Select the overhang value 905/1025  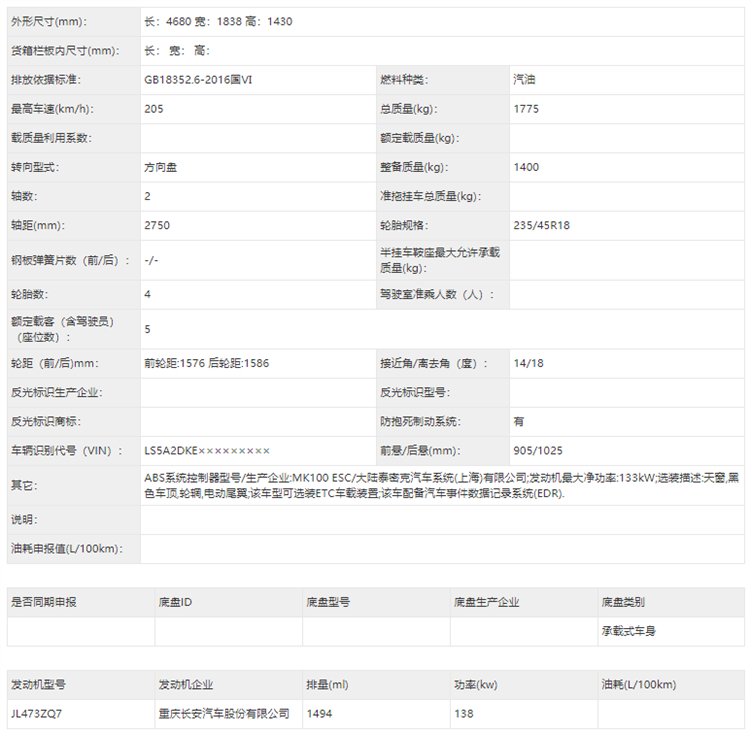click(x=538, y=451)
